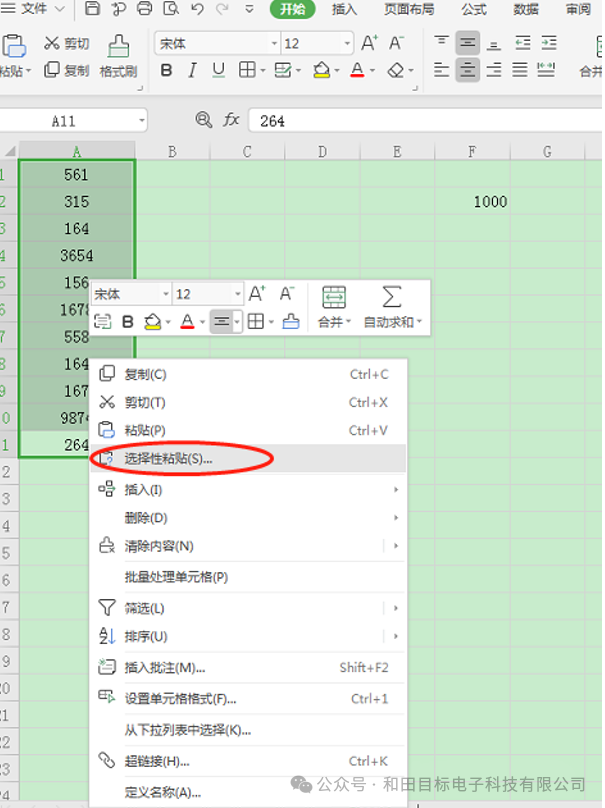The width and height of the screenshot is (605, 808).
Task: Align cell content to top
Action: coord(441,42)
